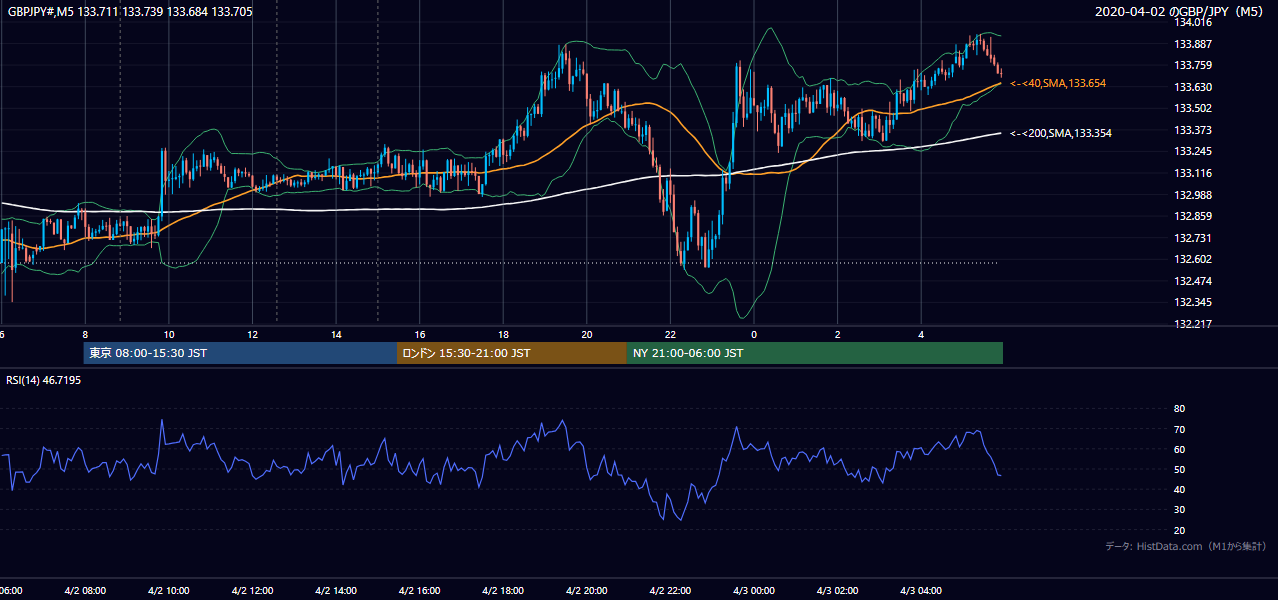
Task: Click the RSI 80 level label
Action: click(1179, 409)
